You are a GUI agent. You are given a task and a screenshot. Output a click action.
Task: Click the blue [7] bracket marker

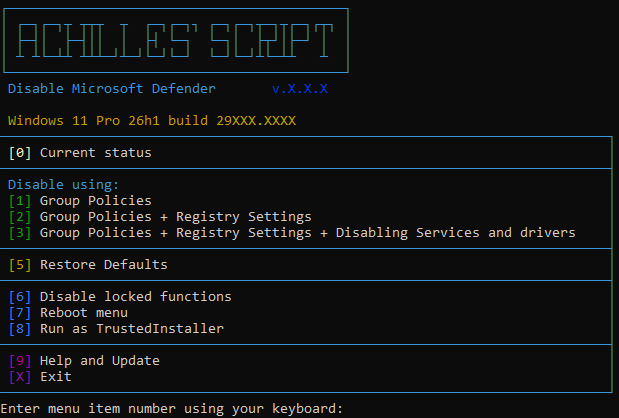coord(20,313)
